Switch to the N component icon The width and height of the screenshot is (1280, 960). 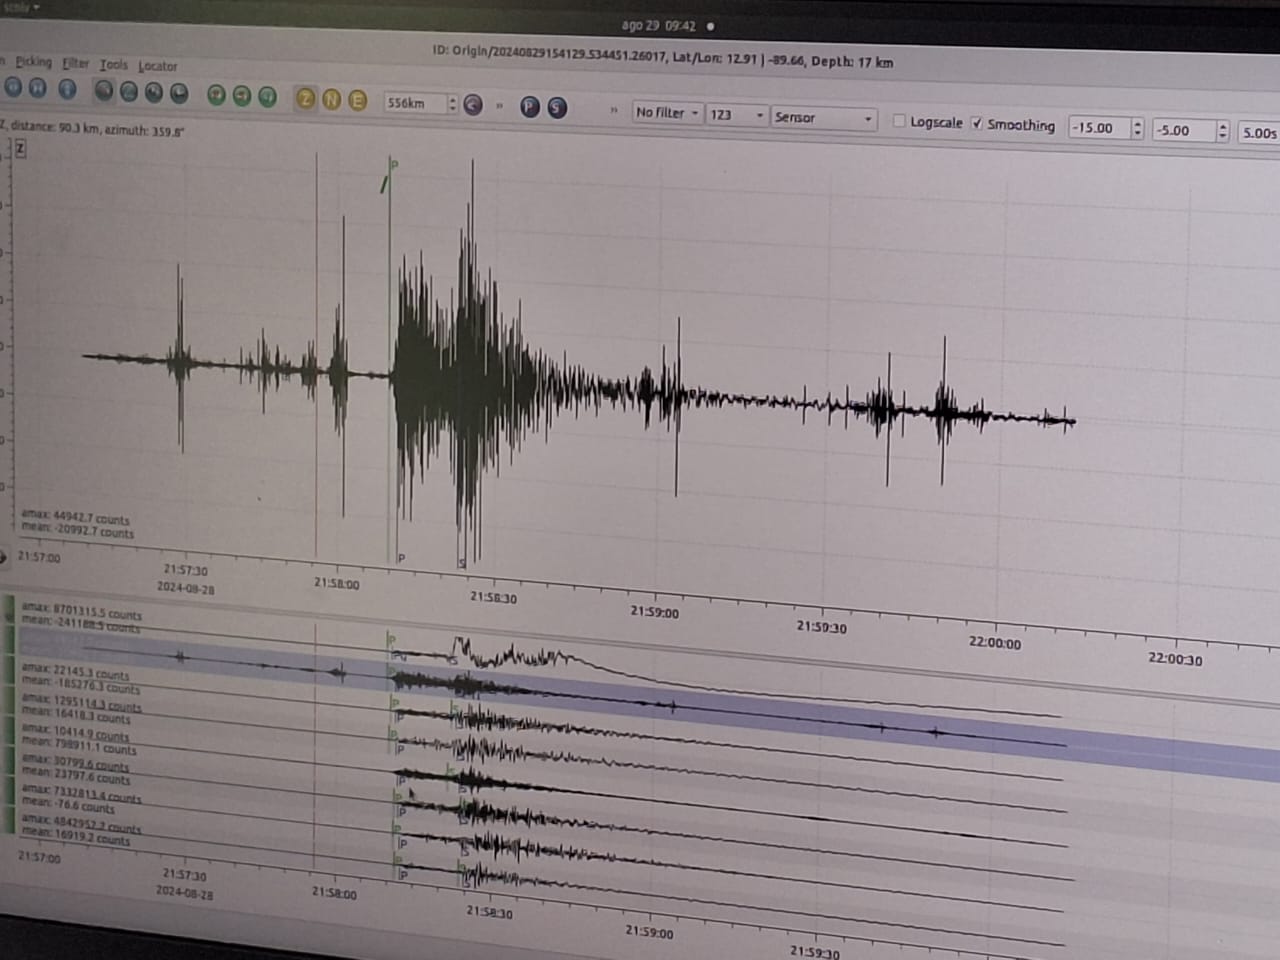(x=331, y=99)
